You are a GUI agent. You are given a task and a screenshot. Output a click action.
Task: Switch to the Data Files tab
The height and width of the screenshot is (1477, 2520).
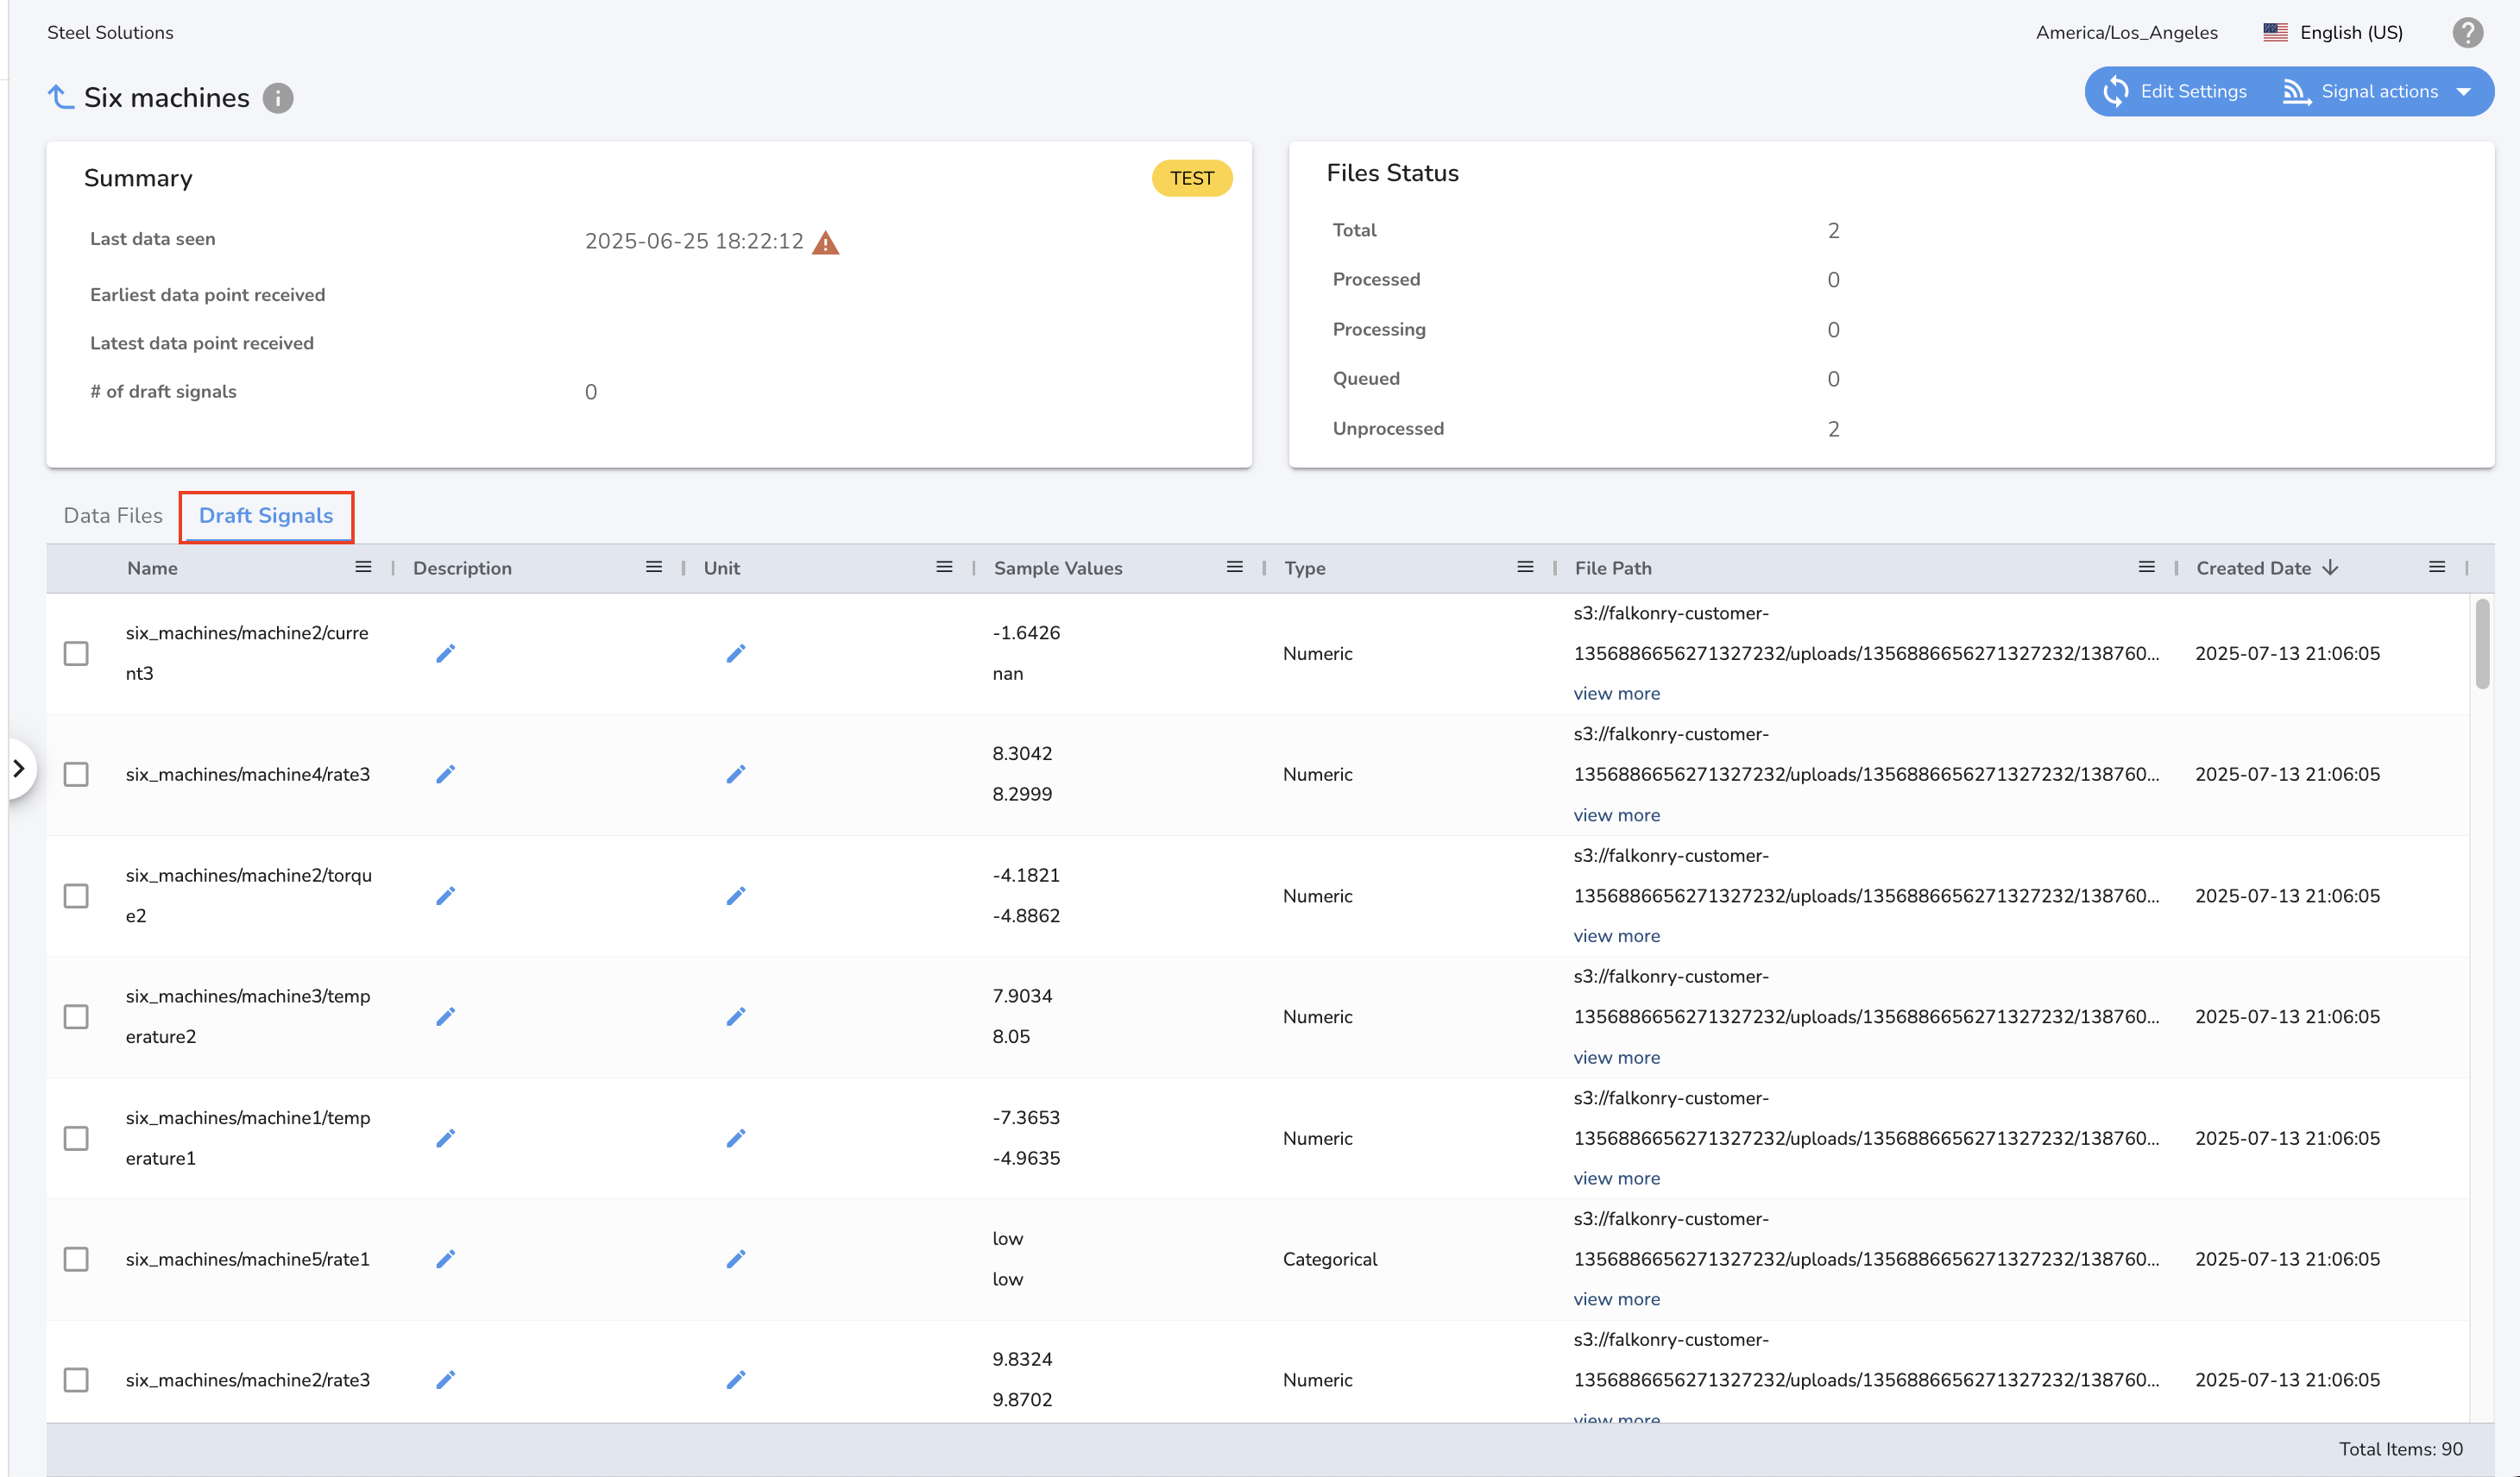click(x=112, y=515)
